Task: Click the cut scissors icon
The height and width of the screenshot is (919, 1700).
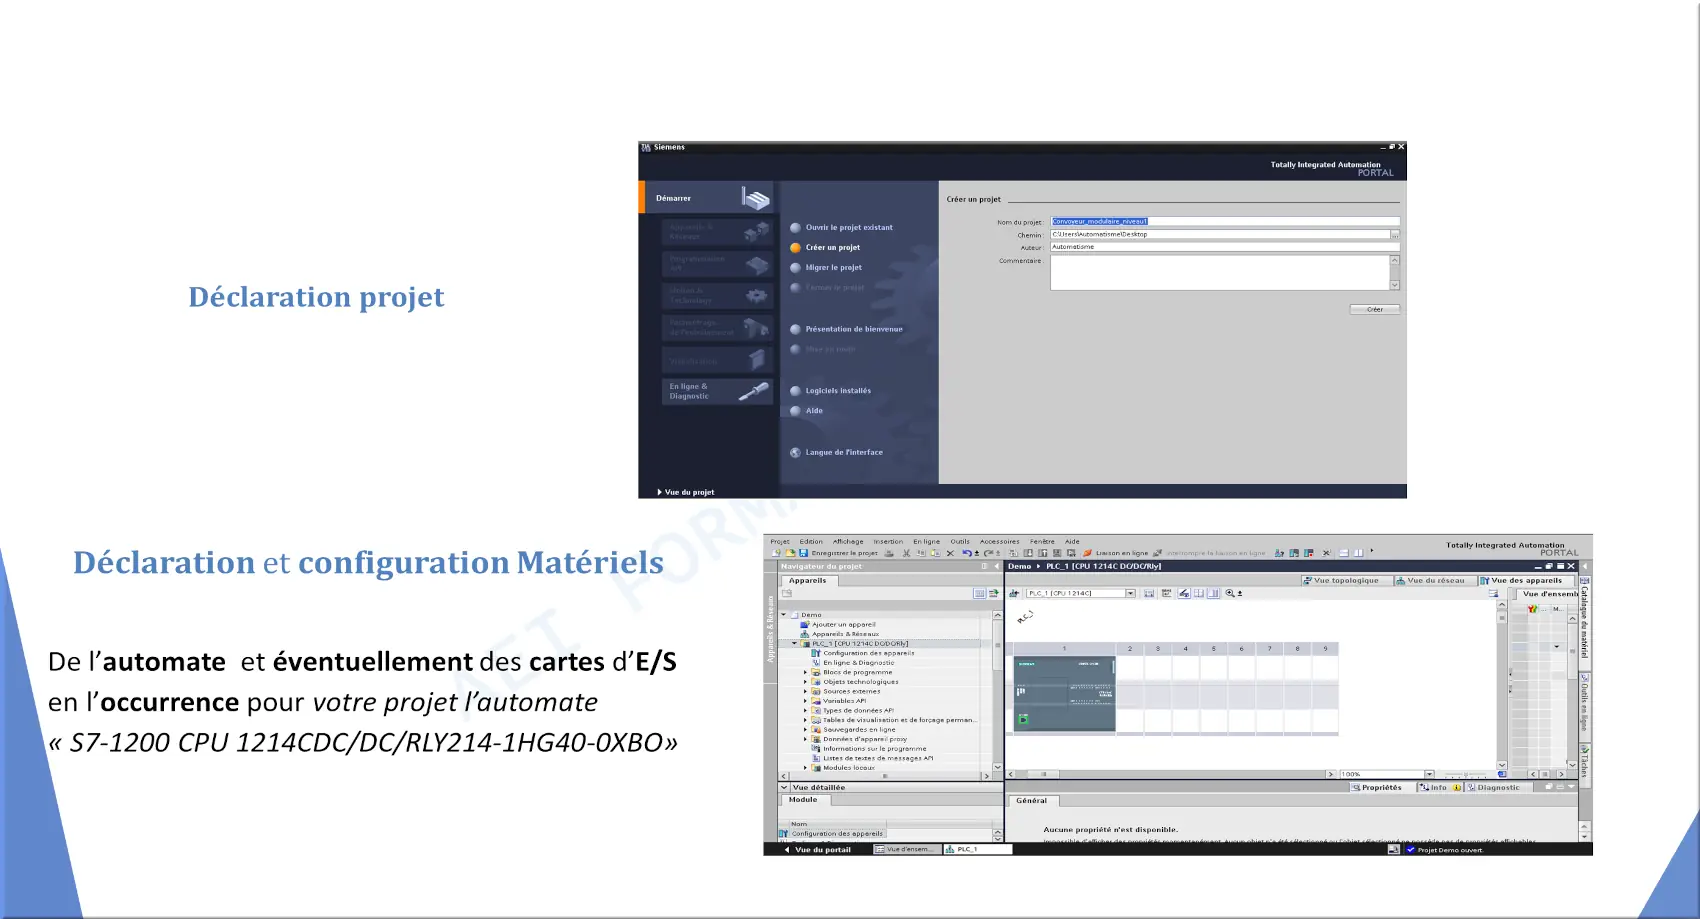Action: pyautogui.click(x=907, y=553)
